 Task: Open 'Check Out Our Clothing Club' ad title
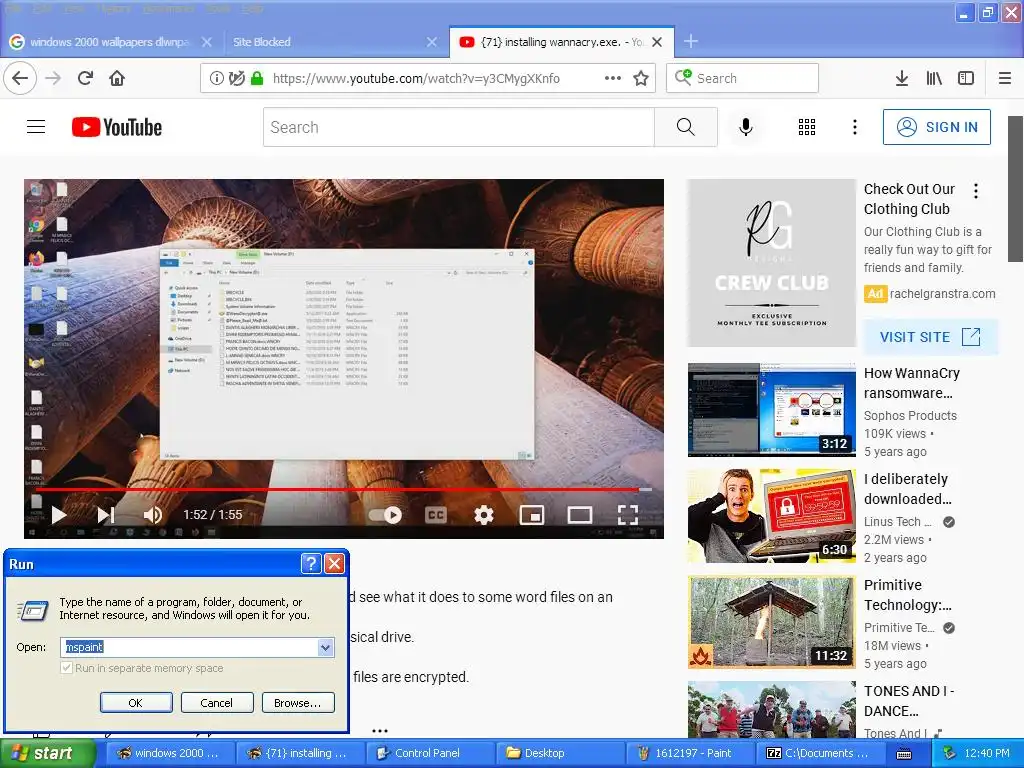(x=909, y=199)
